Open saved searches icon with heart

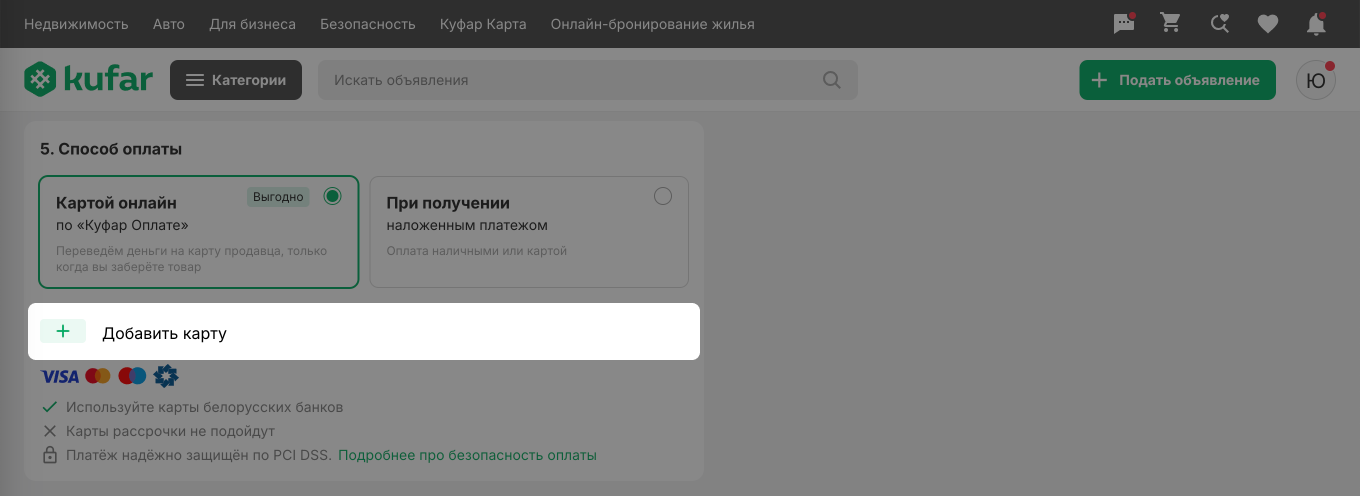(1219, 24)
